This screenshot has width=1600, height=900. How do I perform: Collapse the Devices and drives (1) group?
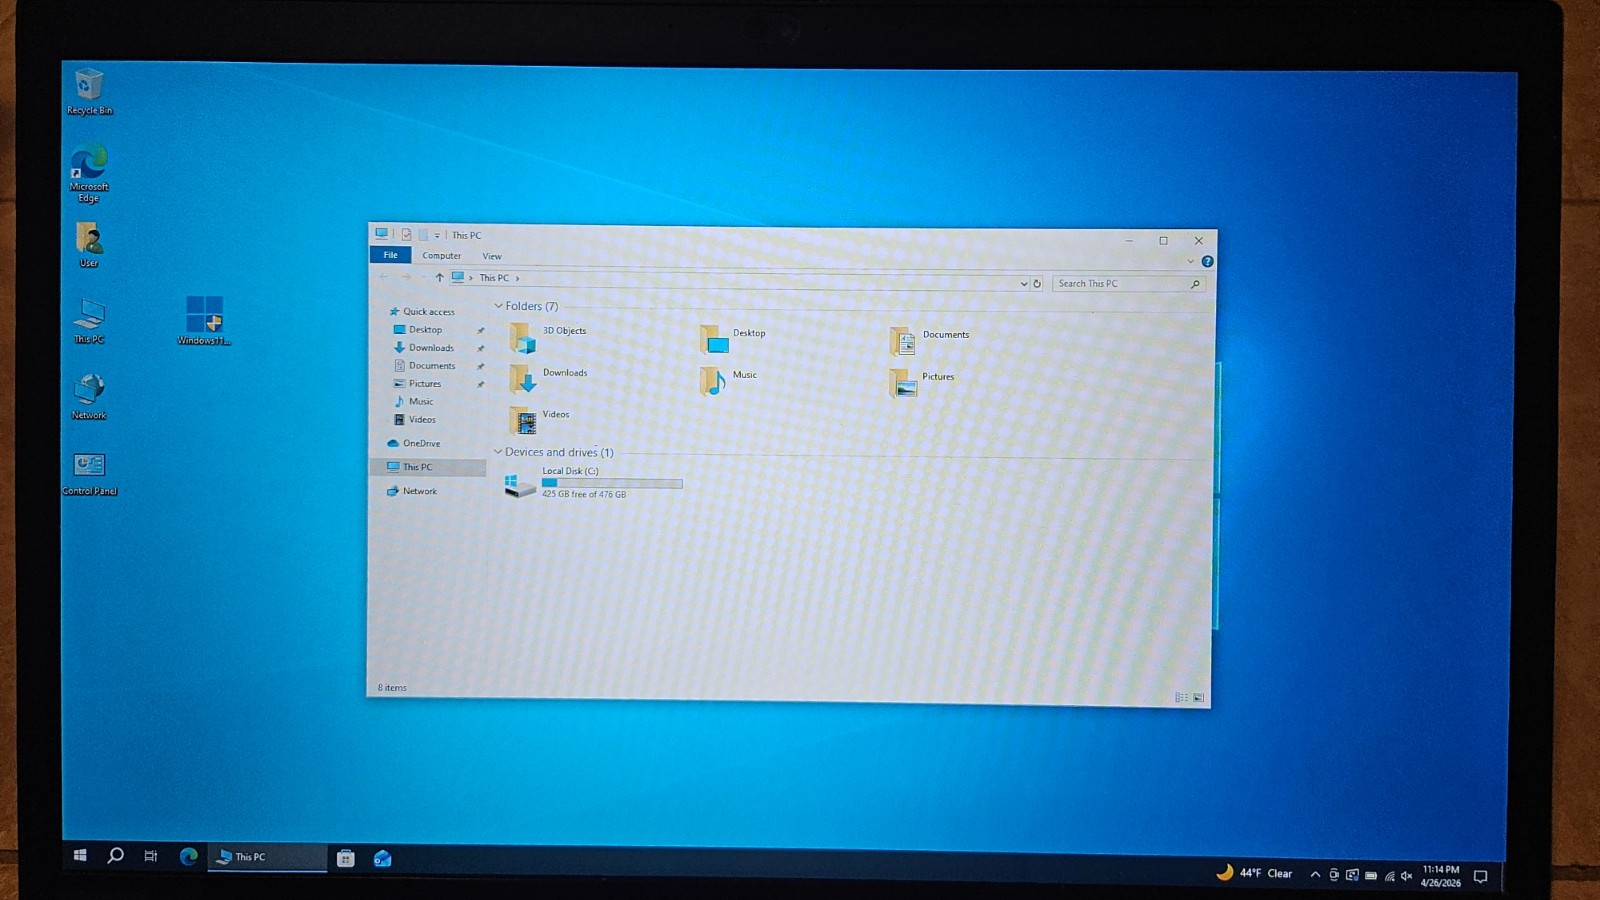(499, 452)
